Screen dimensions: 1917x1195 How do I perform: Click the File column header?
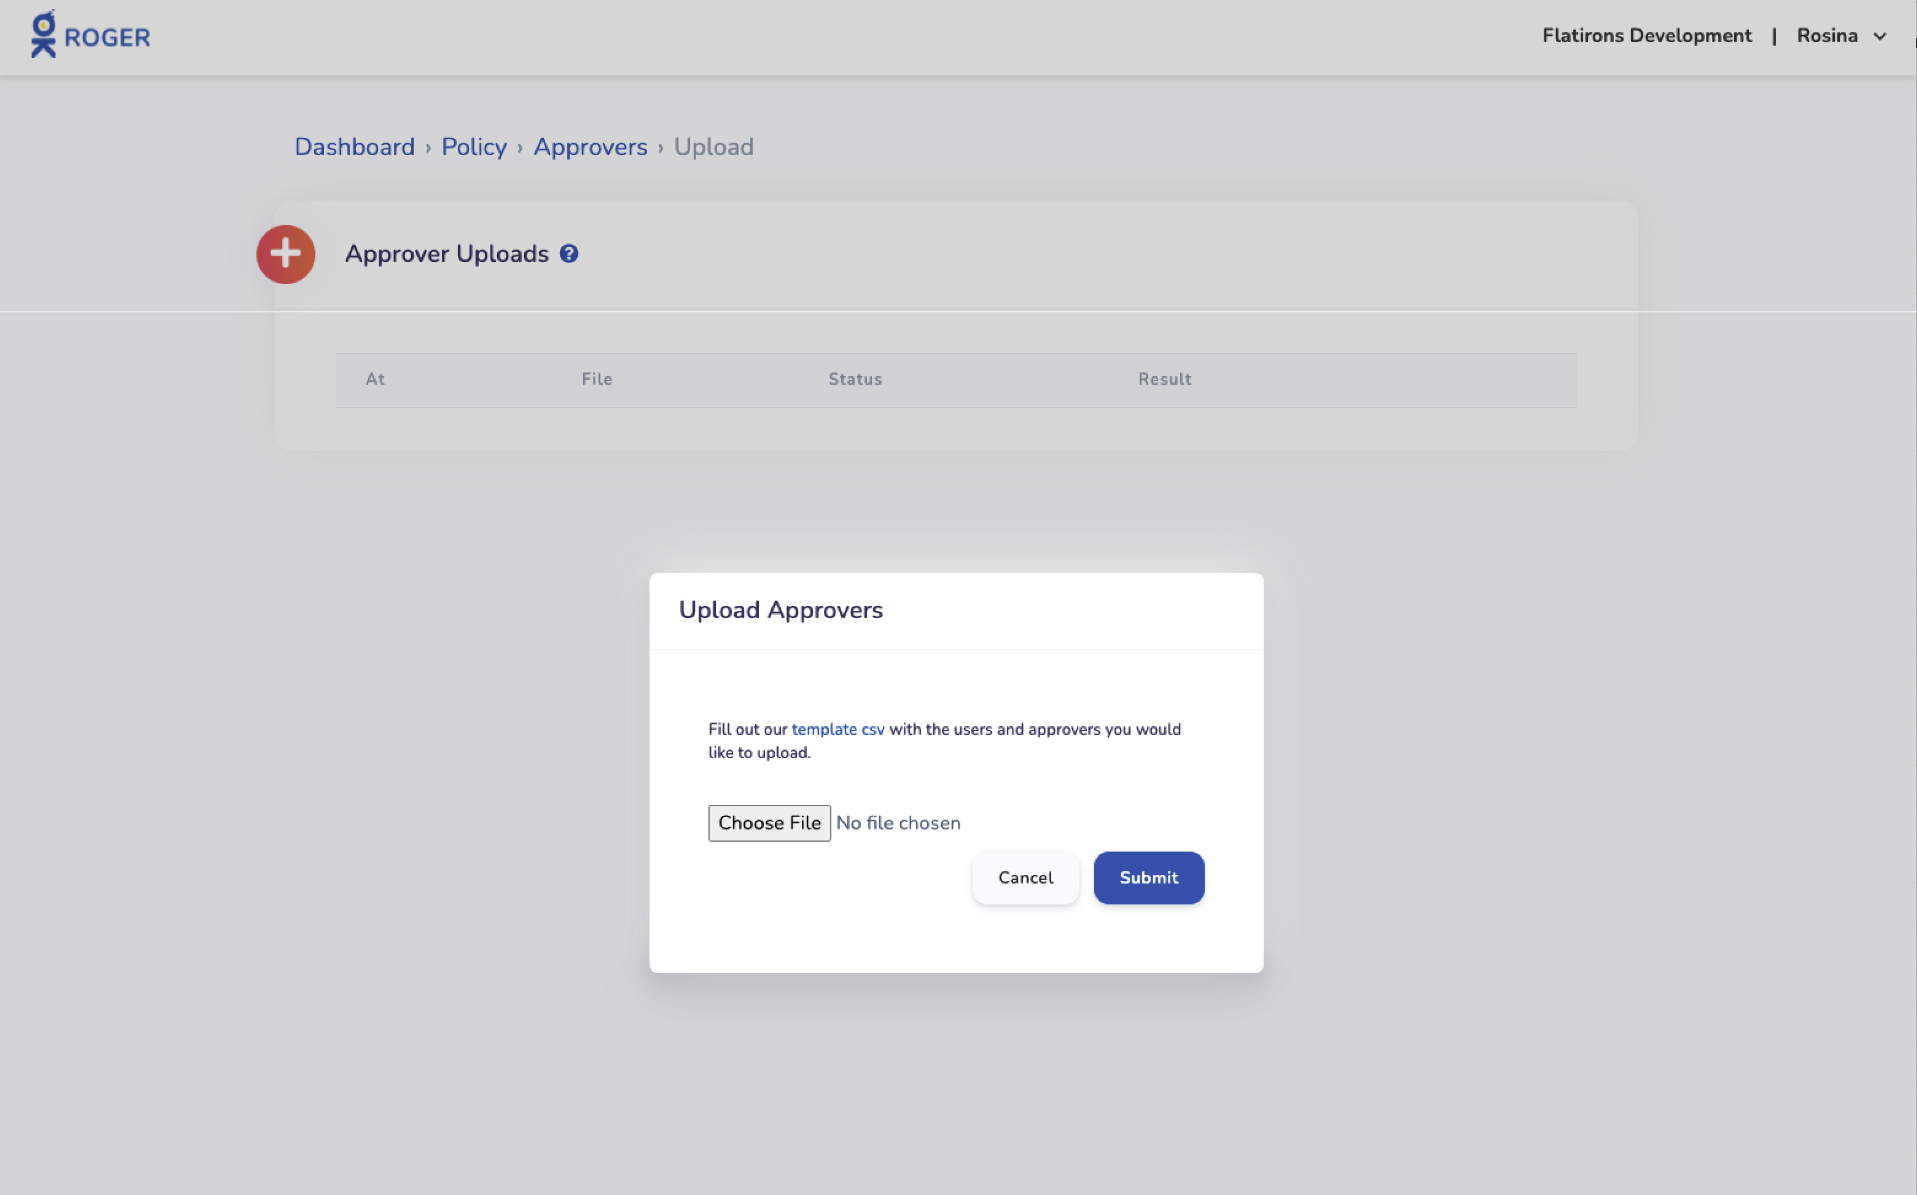[597, 379]
